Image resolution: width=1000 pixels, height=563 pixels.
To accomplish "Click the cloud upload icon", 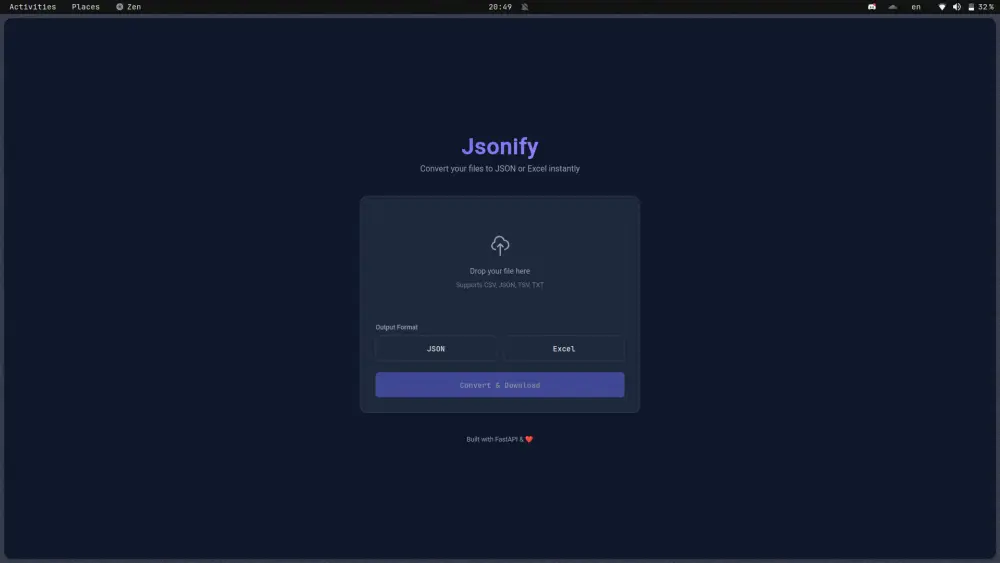I will (x=500, y=245).
